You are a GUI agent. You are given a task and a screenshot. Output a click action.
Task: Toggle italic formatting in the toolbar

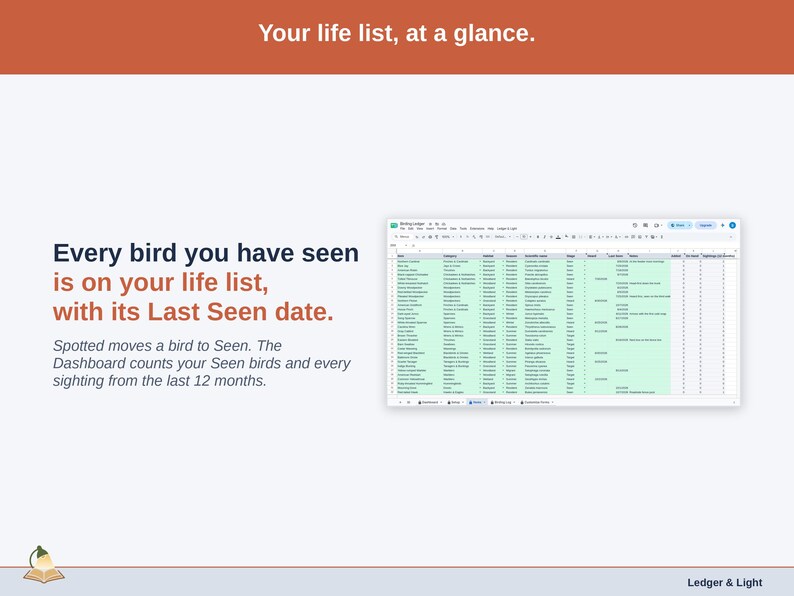(545, 237)
